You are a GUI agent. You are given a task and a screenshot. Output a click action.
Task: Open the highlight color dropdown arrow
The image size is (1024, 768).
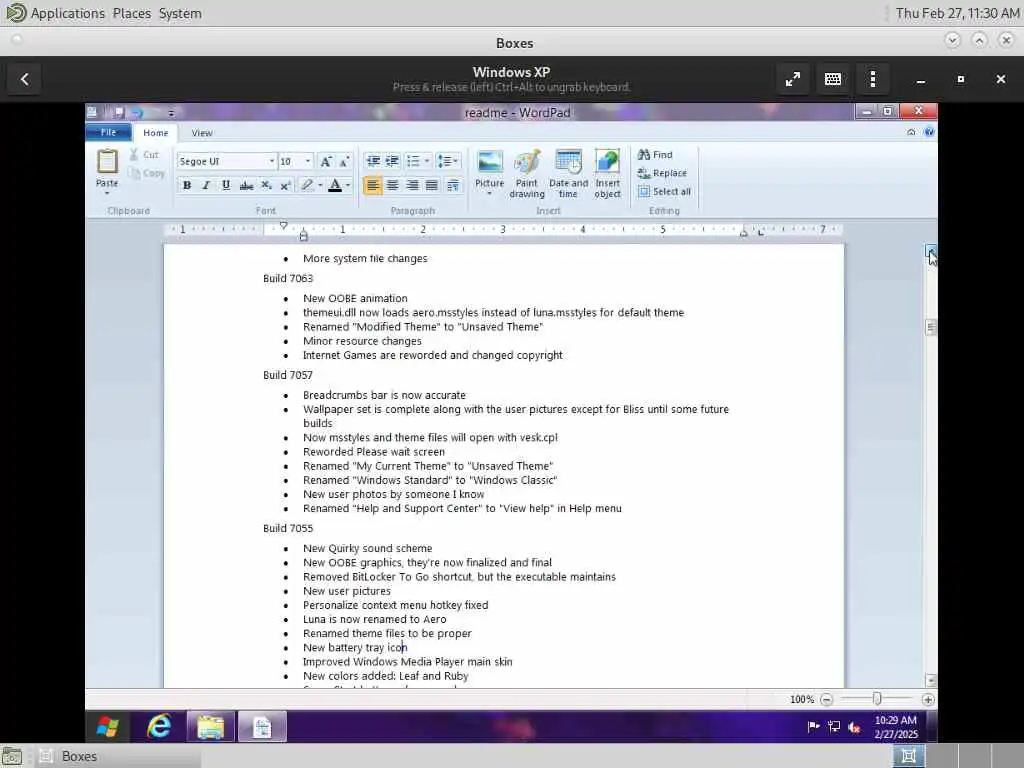point(320,185)
